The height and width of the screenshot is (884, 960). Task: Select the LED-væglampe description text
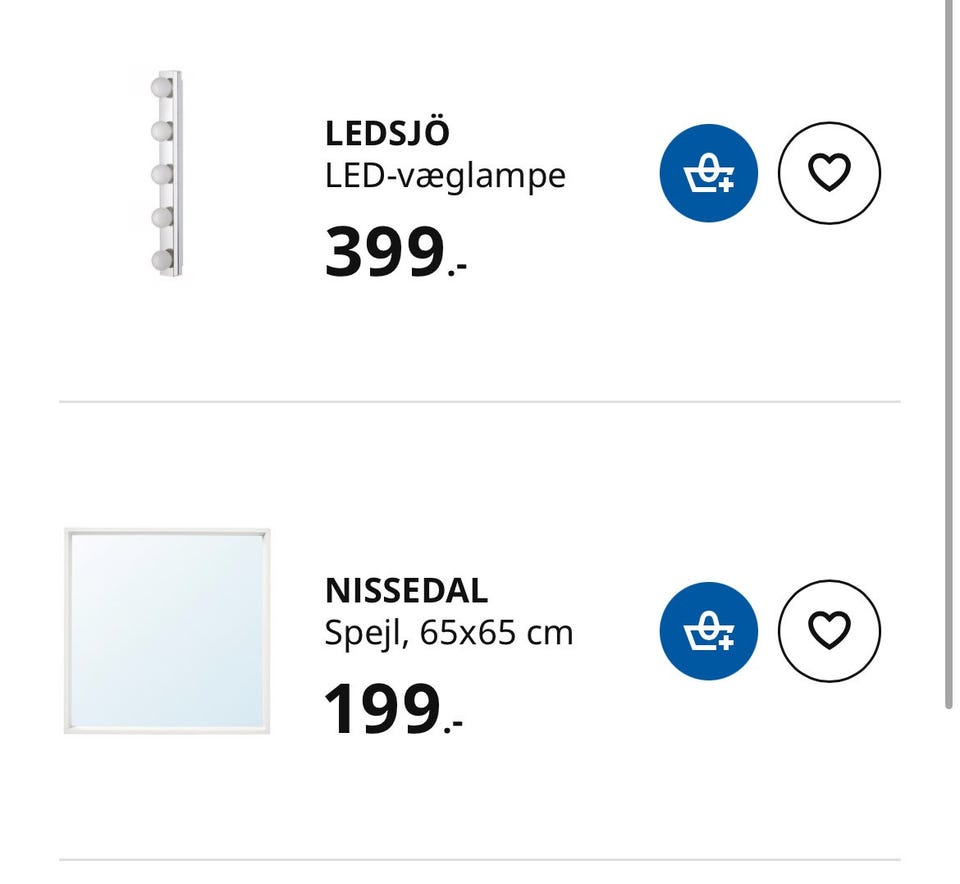point(445,176)
